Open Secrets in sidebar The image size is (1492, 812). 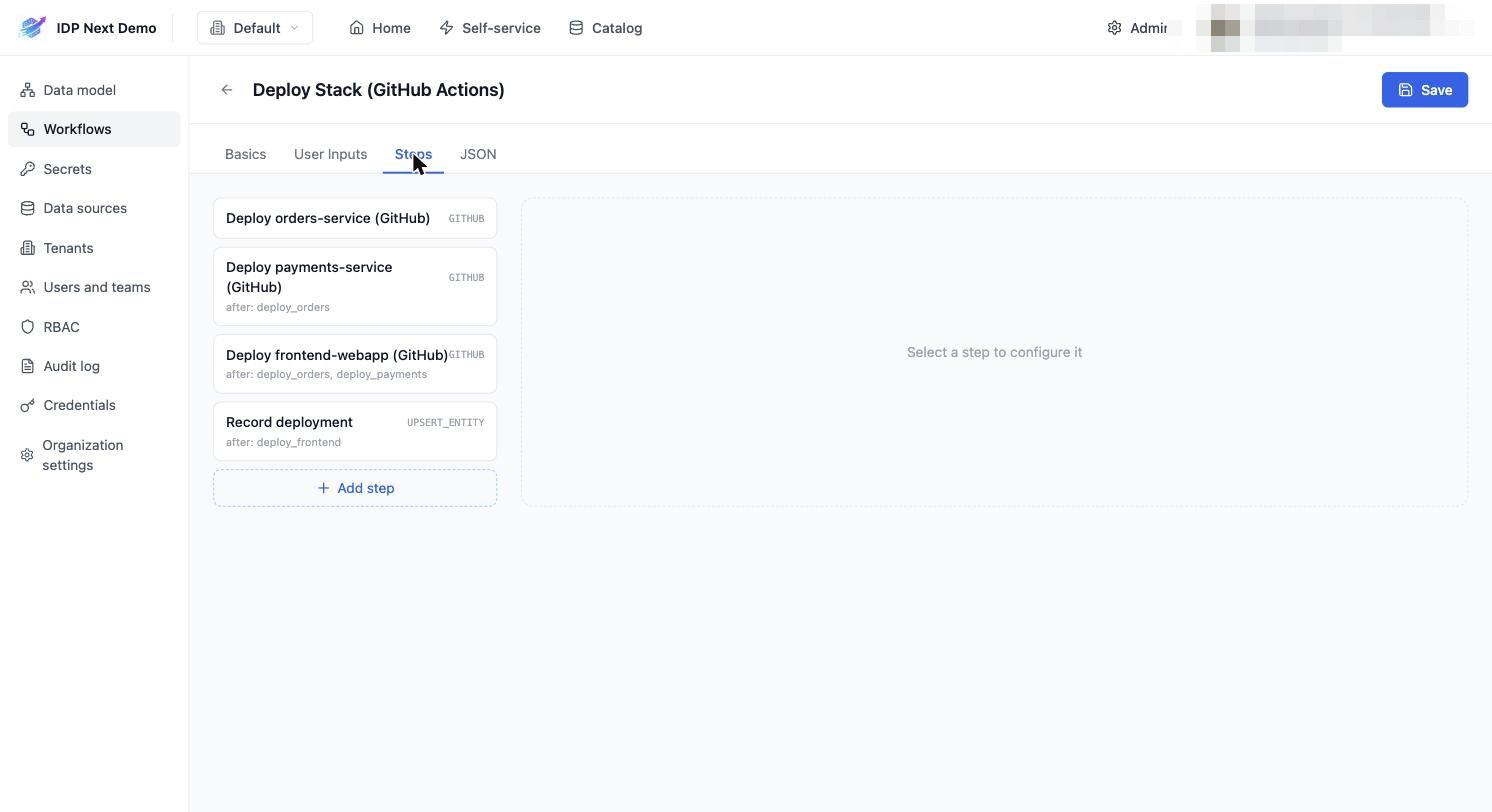click(94, 169)
